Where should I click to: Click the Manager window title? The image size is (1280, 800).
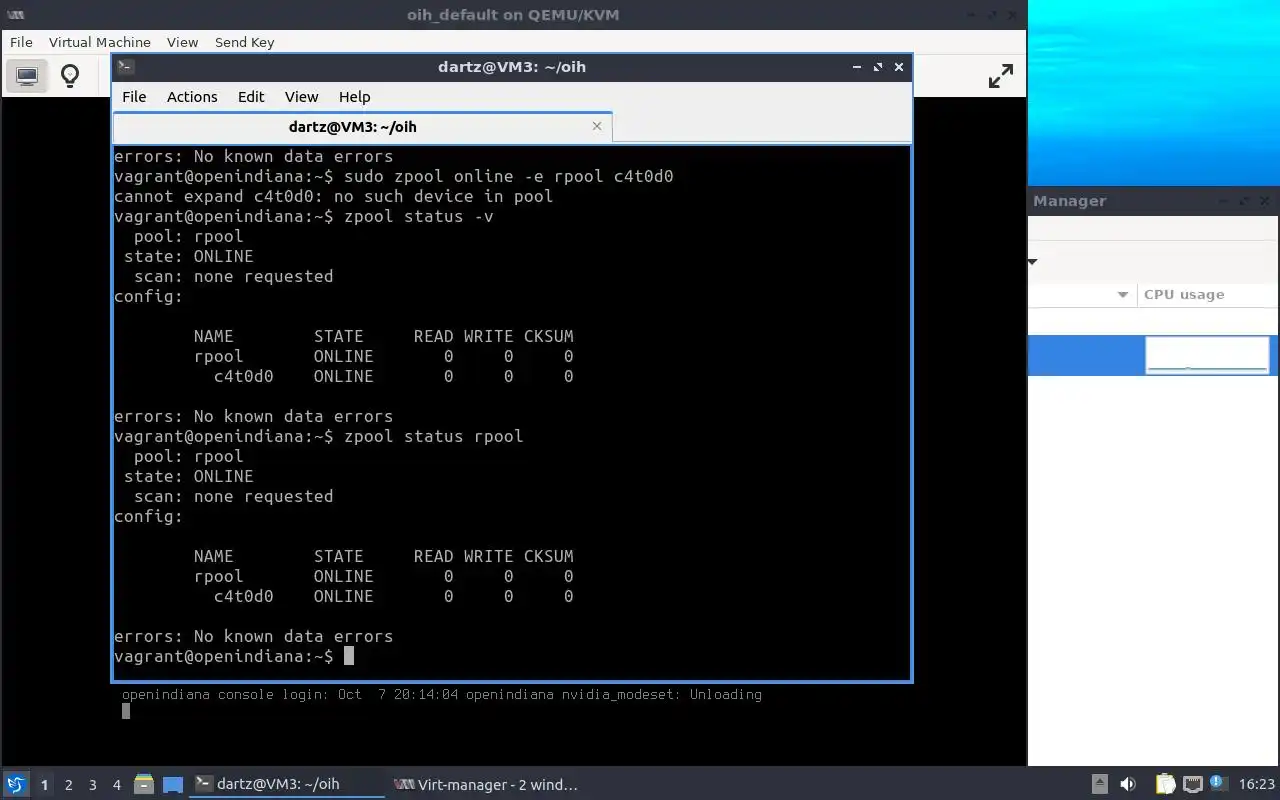tap(1069, 200)
